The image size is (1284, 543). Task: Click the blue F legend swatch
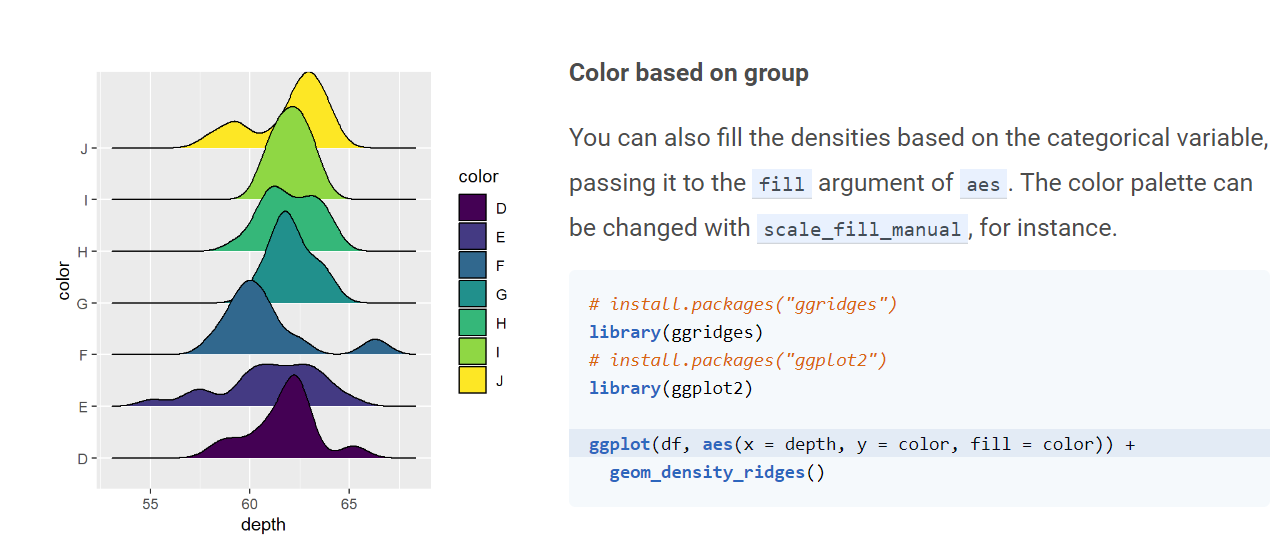472,265
